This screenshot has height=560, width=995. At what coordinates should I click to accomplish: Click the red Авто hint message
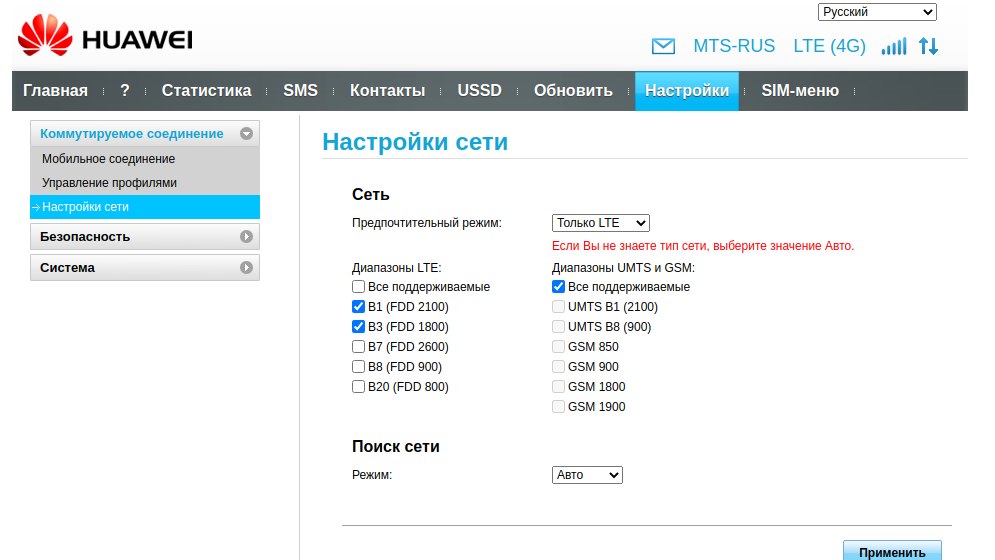(703, 246)
